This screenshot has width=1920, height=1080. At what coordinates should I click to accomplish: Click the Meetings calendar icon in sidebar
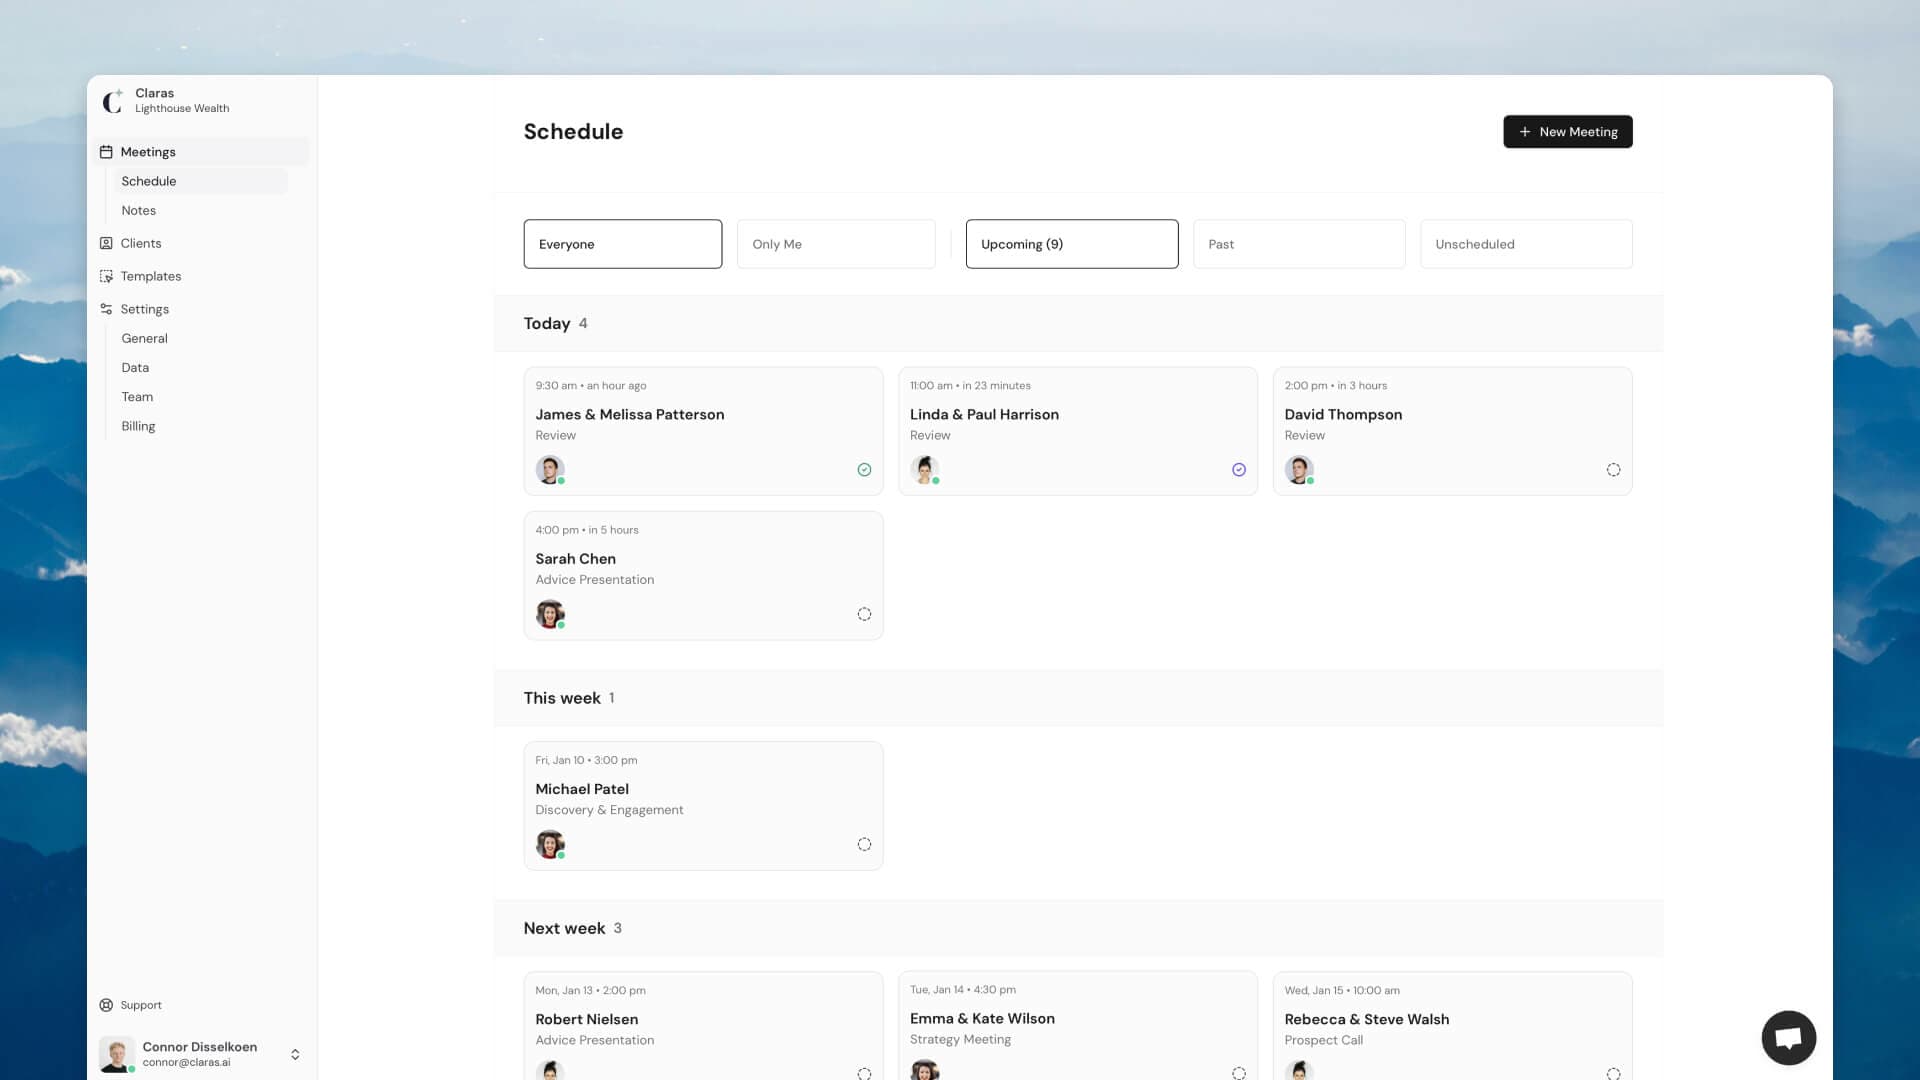click(x=106, y=152)
